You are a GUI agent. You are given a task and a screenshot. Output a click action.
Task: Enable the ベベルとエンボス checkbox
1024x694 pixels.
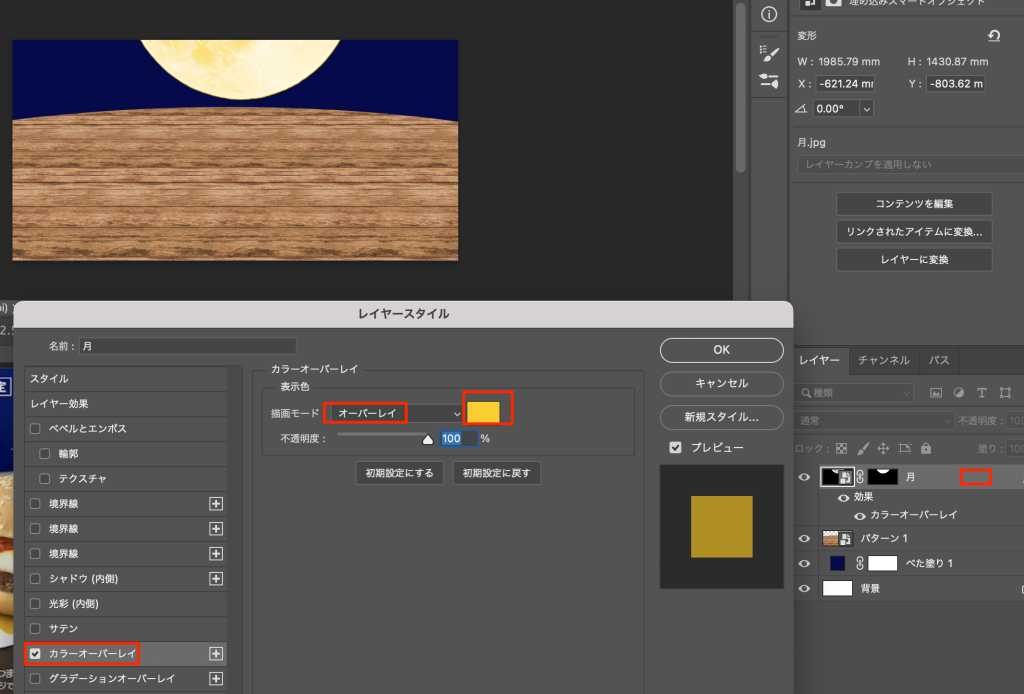click(36, 429)
